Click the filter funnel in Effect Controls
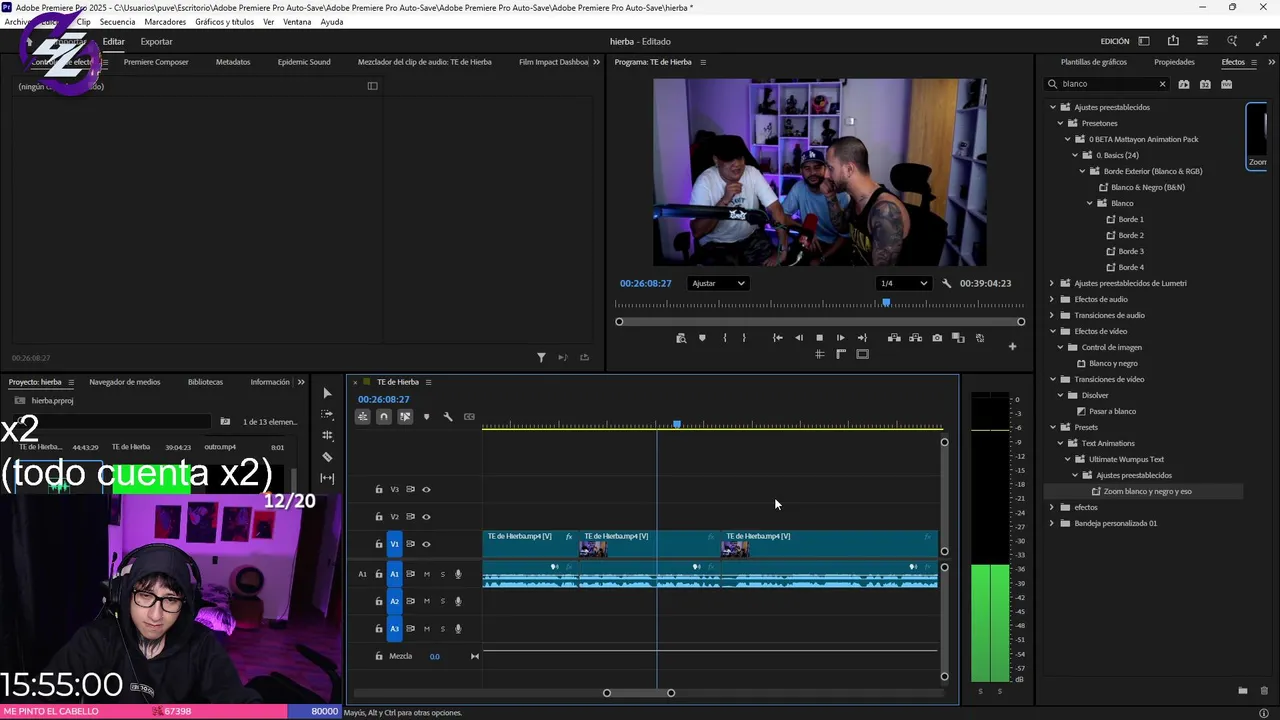Screen dimensions: 1280x720 point(541,357)
